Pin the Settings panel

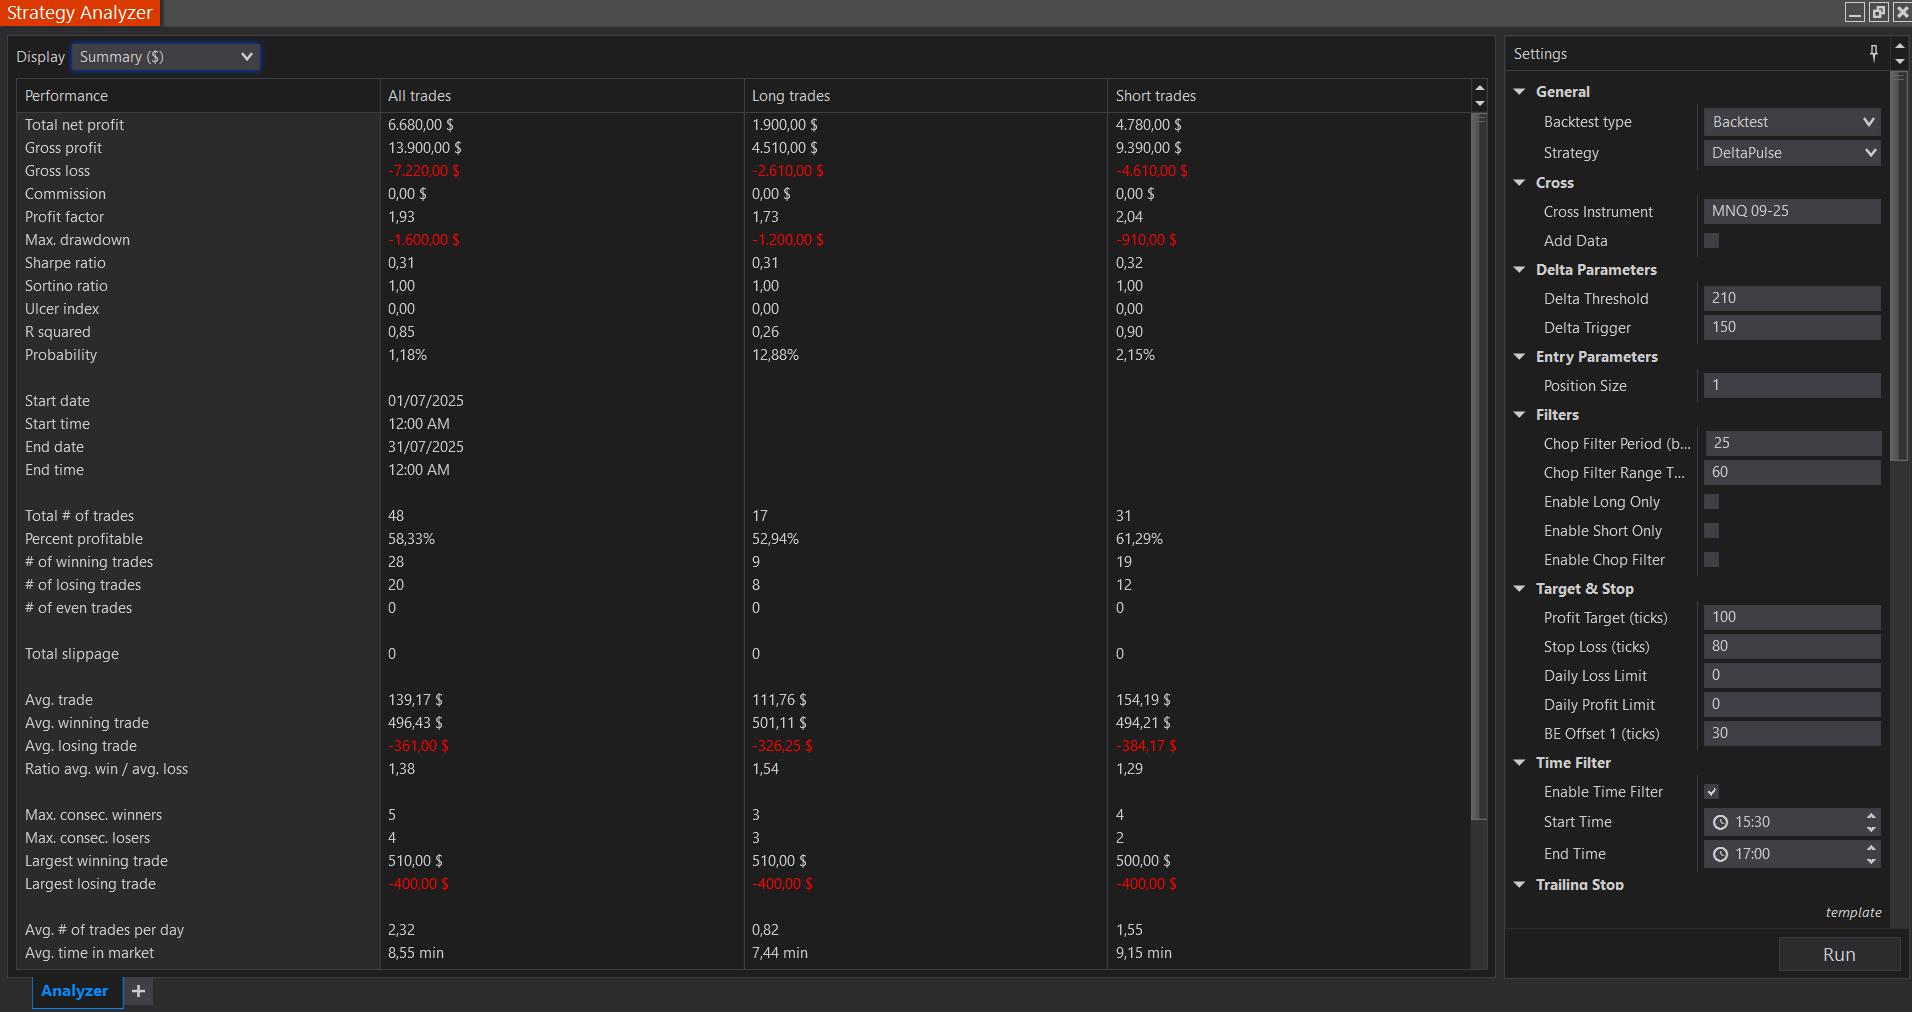pyautogui.click(x=1874, y=53)
